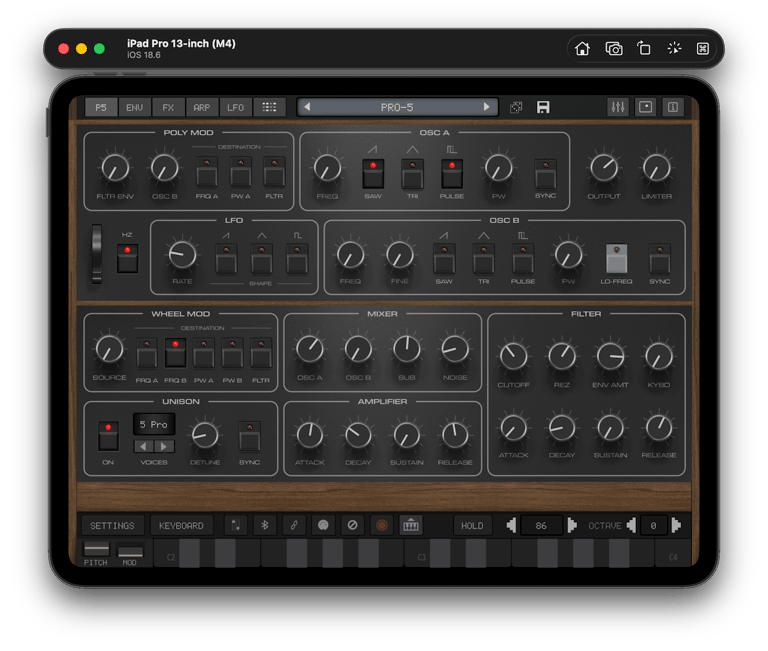This screenshot has height=651, width=768.
Task: Click the KEYBOARD button
Action: click(x=181, y=526)
